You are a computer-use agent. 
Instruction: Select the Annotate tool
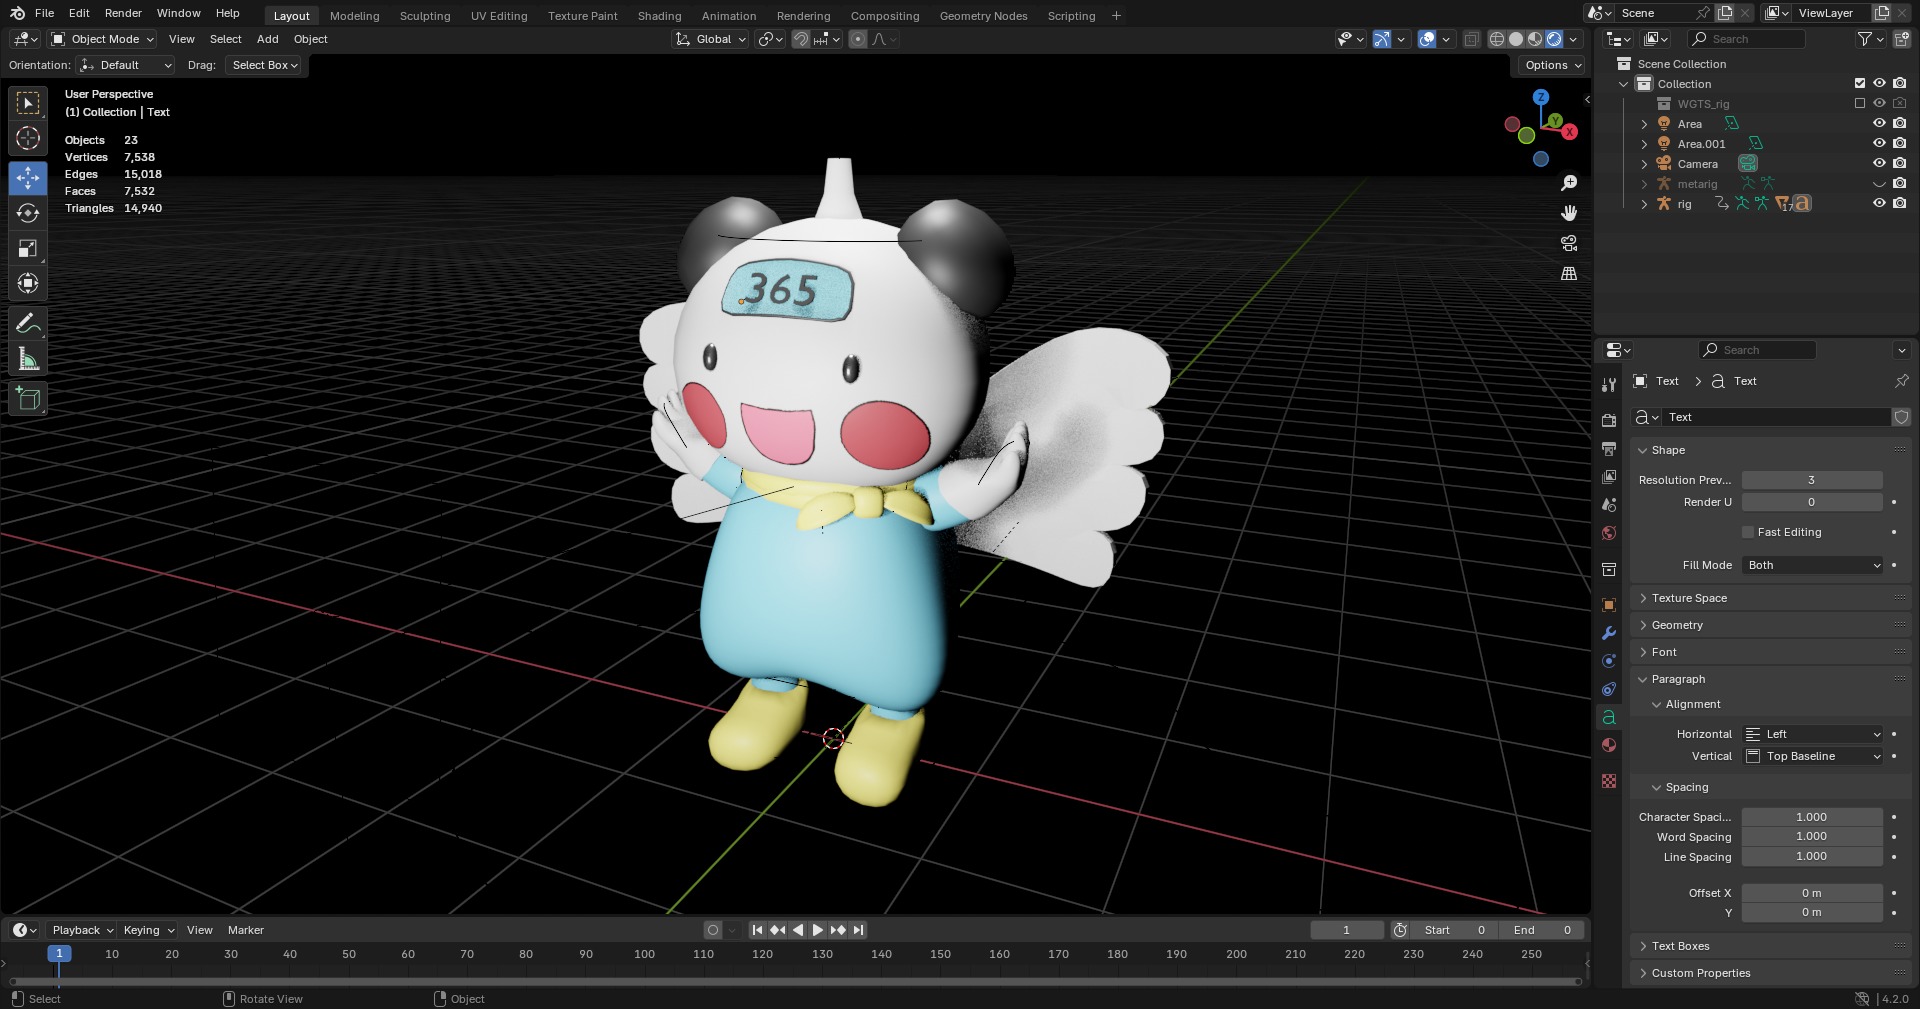[x=28, y=323]
